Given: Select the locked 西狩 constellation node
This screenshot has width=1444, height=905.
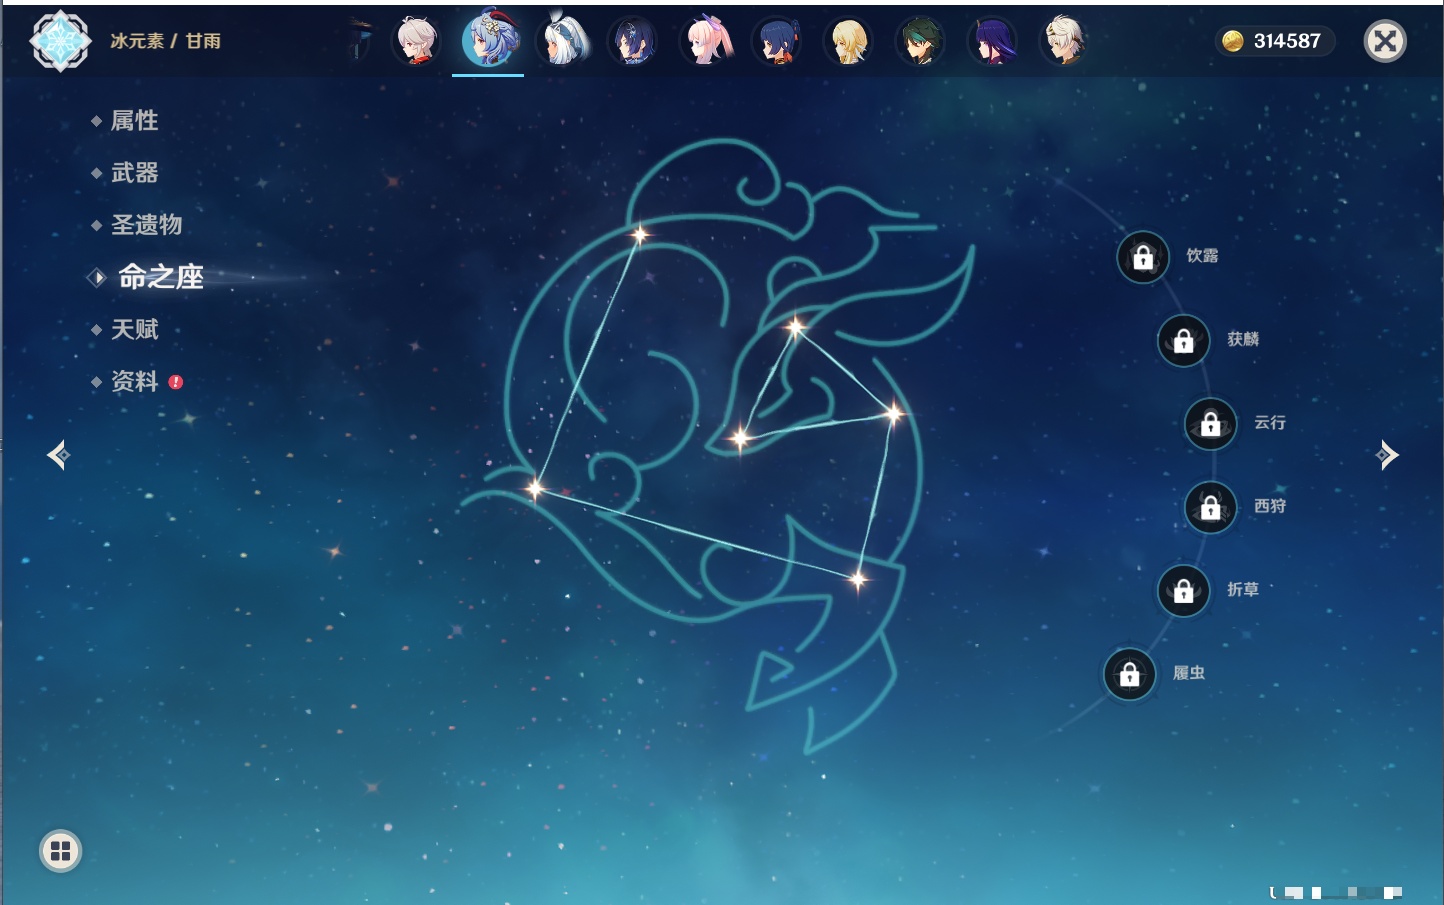Looking at the screenshot, I should pyautogui.click(x=1210, y=507).
